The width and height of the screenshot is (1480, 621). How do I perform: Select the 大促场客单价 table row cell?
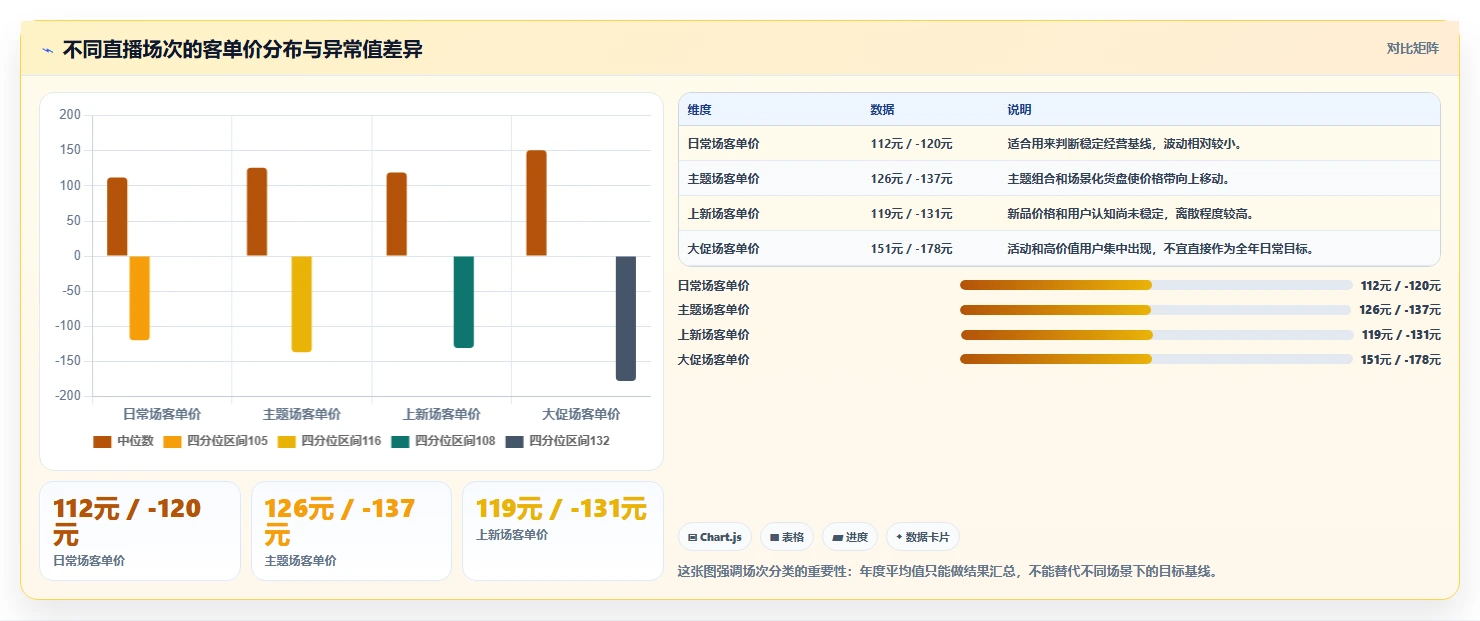pyautogui.click(x=724, y=249)
